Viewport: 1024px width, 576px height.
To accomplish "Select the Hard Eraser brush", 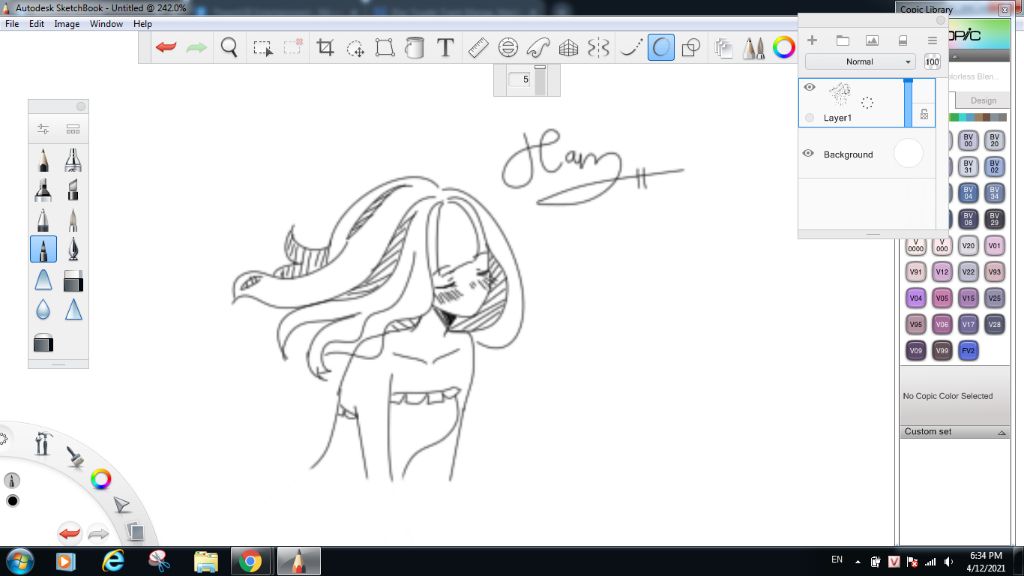I will [73, 281].
